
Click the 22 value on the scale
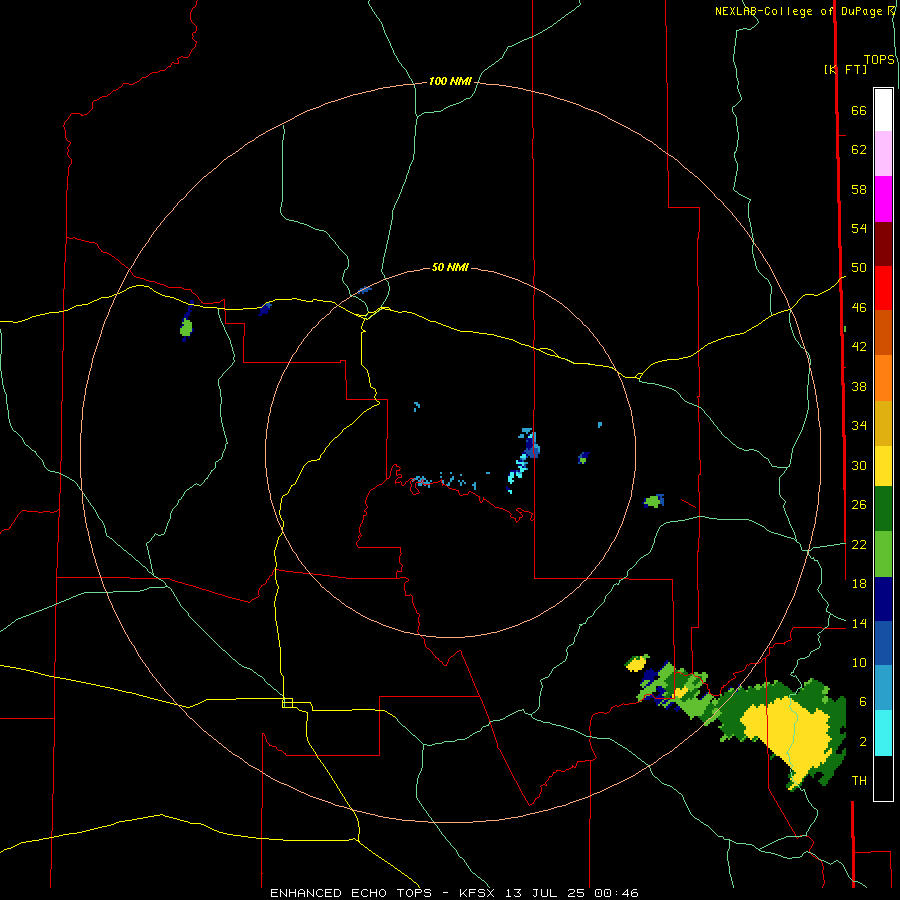(859, 544)
